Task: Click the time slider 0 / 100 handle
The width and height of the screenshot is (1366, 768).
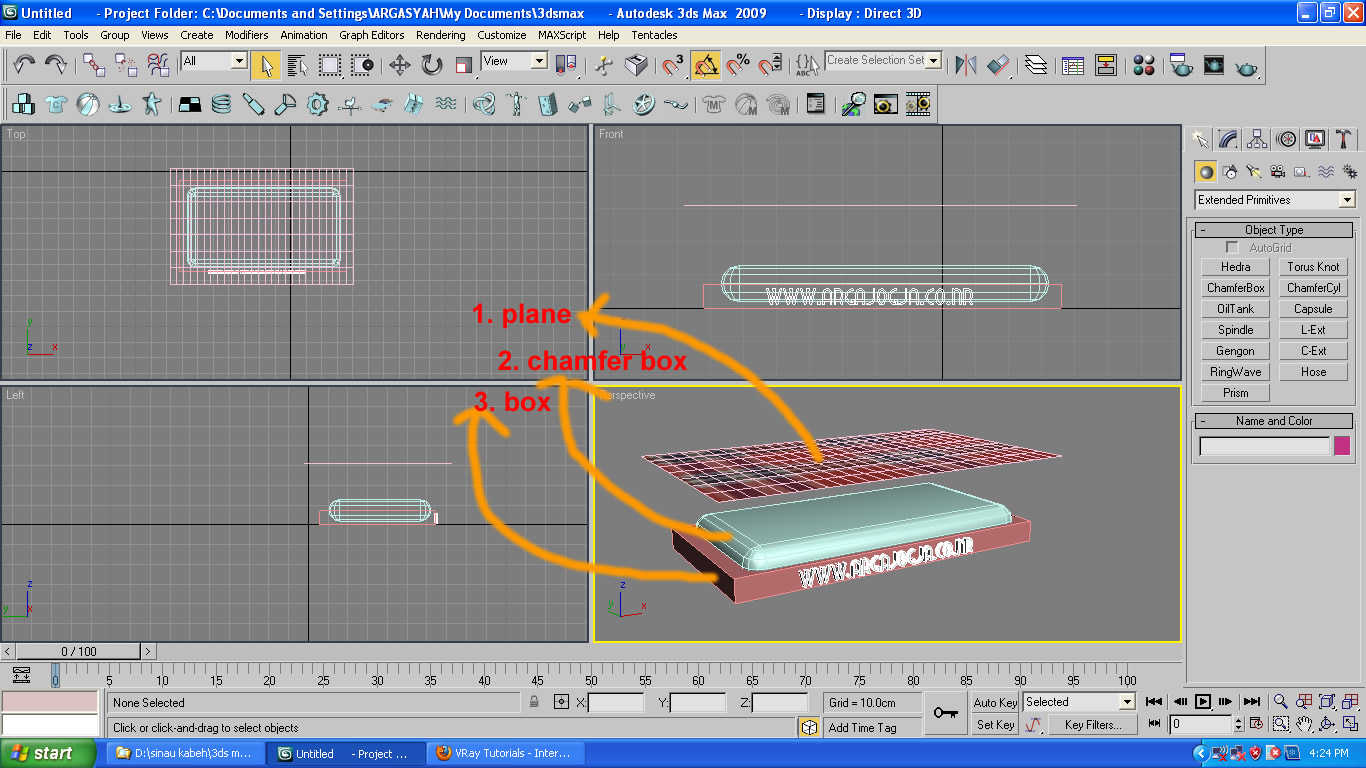Action: pos(79,652)
